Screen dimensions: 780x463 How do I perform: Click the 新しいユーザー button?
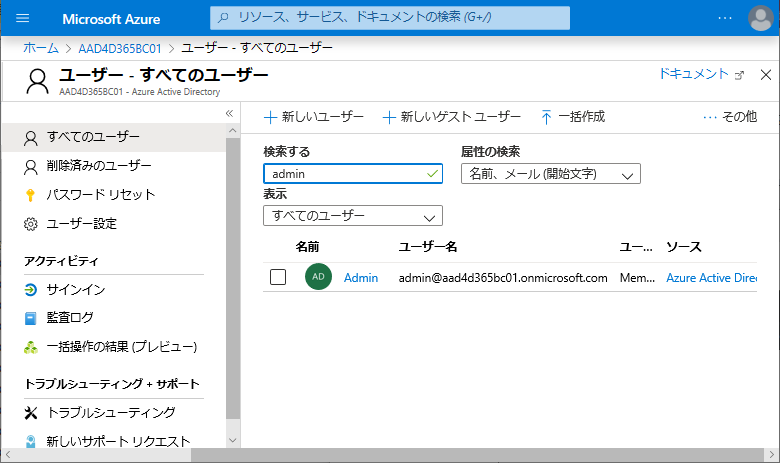pyautogui.click(x=314, y=117)
